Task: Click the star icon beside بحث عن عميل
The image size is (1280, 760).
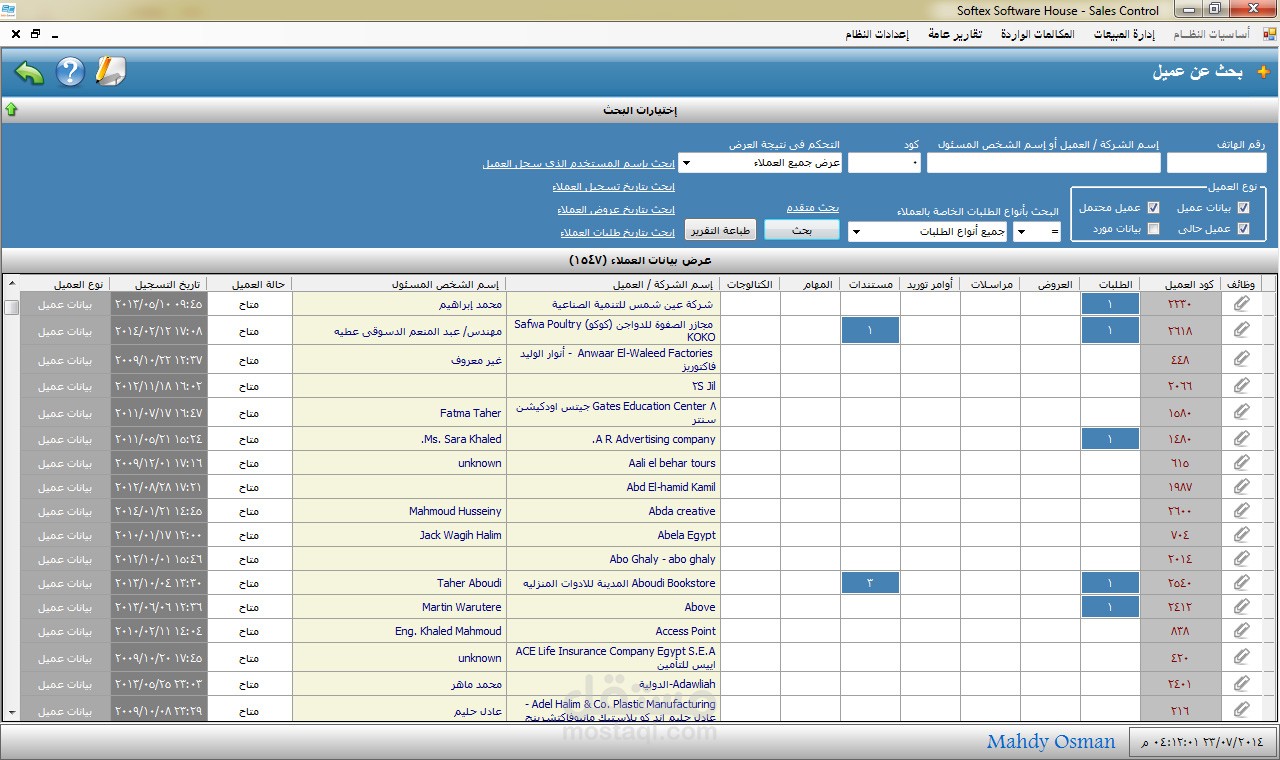Action: click(x=1263, y=72)
